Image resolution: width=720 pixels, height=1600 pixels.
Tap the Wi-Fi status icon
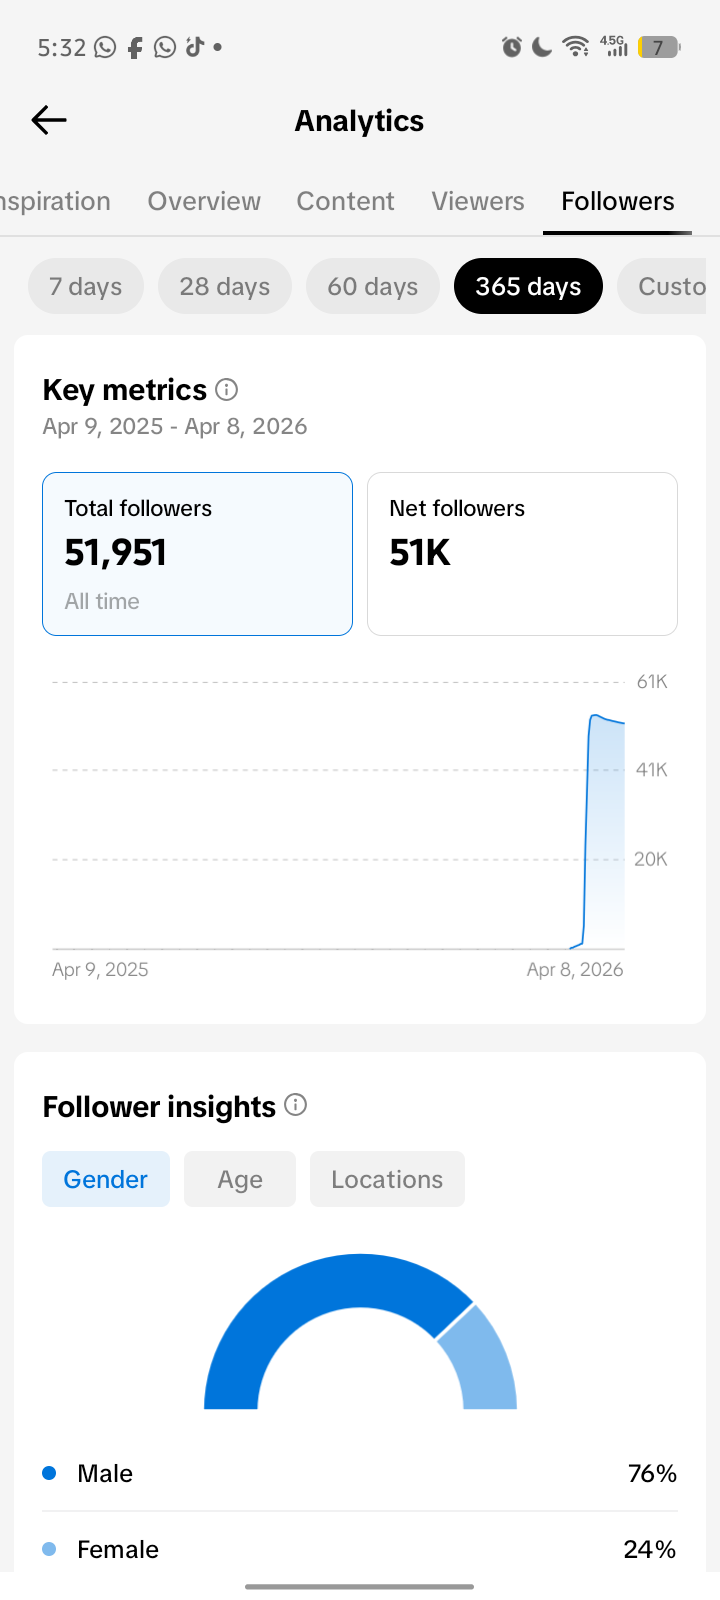click(575, 47)
